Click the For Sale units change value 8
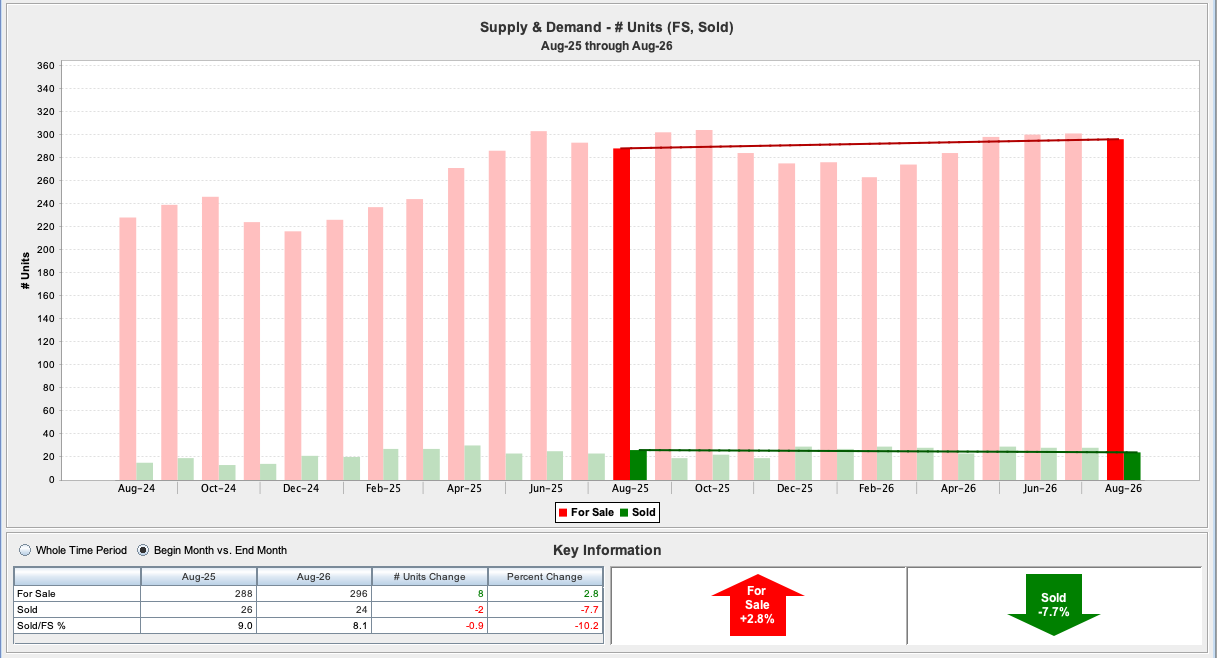Viewport: 1217px width, 658px height. [x=430, y=593]
